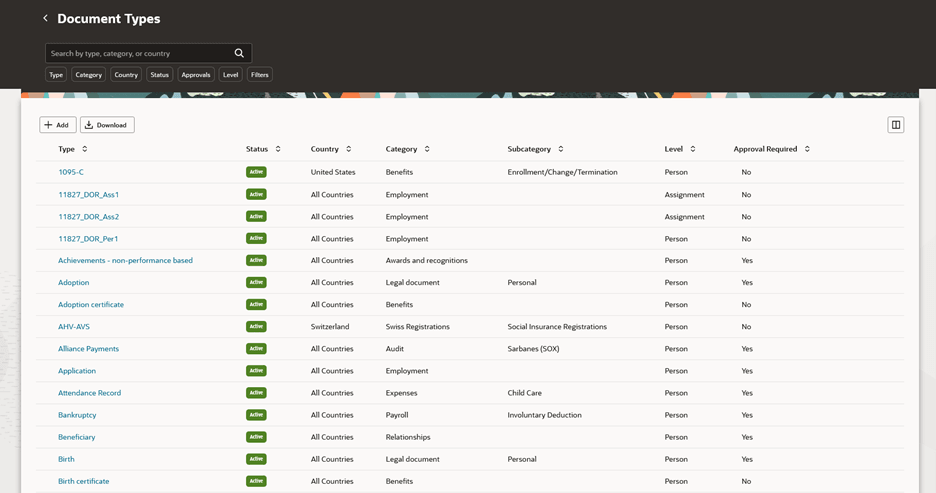Viewport: 936px width, 493px height.
Task: Open Achievements - non-performance based link
Action: pos(125,260)
